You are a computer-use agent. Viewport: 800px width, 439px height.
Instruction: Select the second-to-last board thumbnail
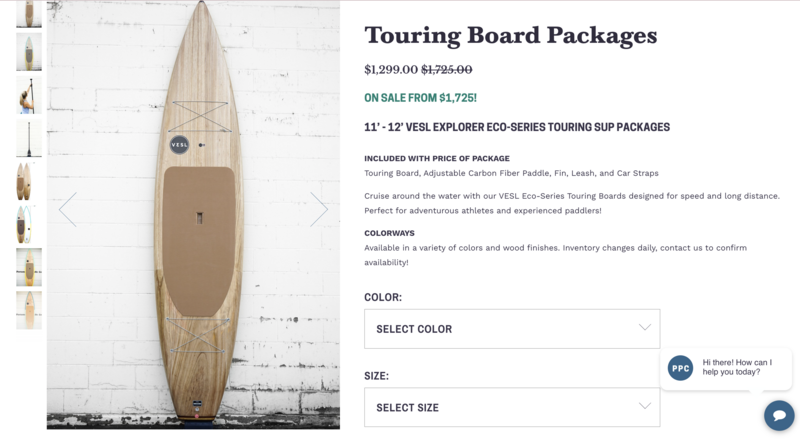(29, 267)
